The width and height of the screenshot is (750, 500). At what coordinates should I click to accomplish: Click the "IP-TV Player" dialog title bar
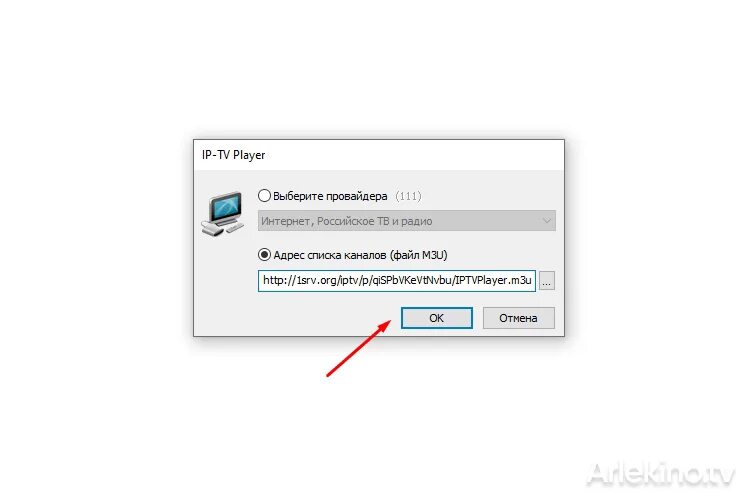[379, 155]
